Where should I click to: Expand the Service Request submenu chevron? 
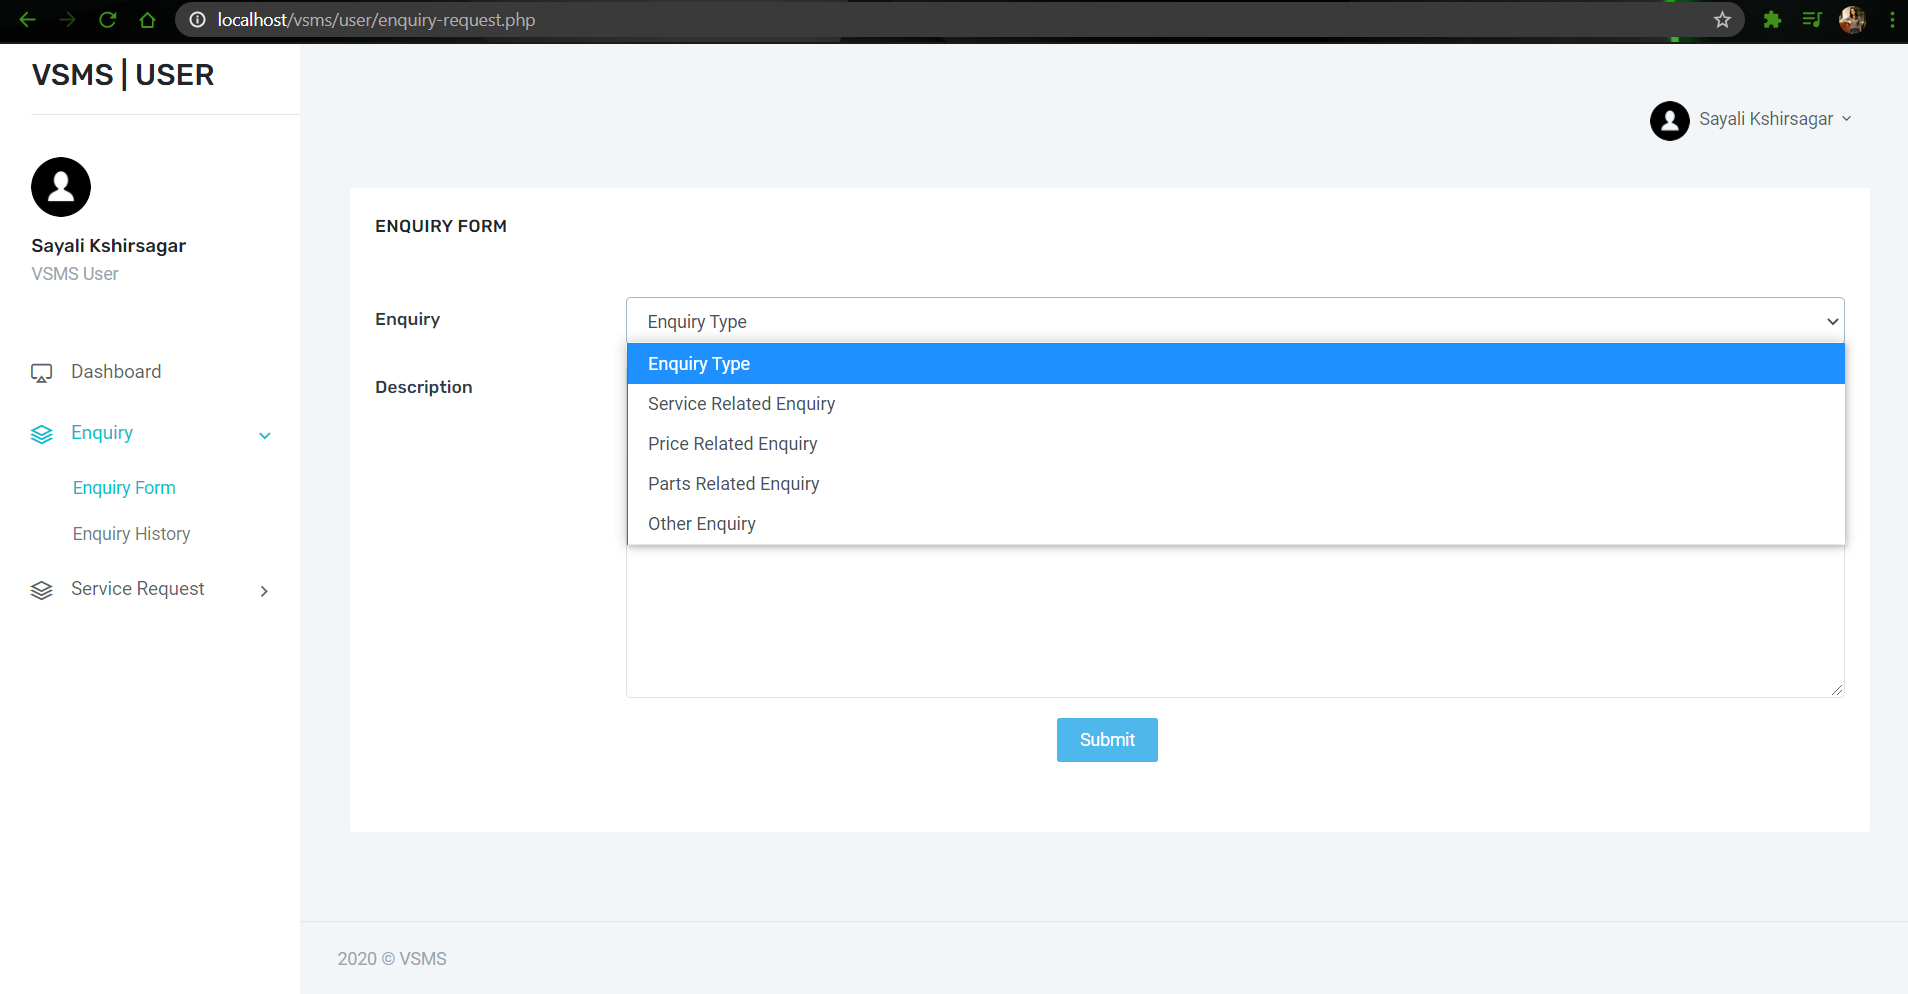[x=264, y=591]
